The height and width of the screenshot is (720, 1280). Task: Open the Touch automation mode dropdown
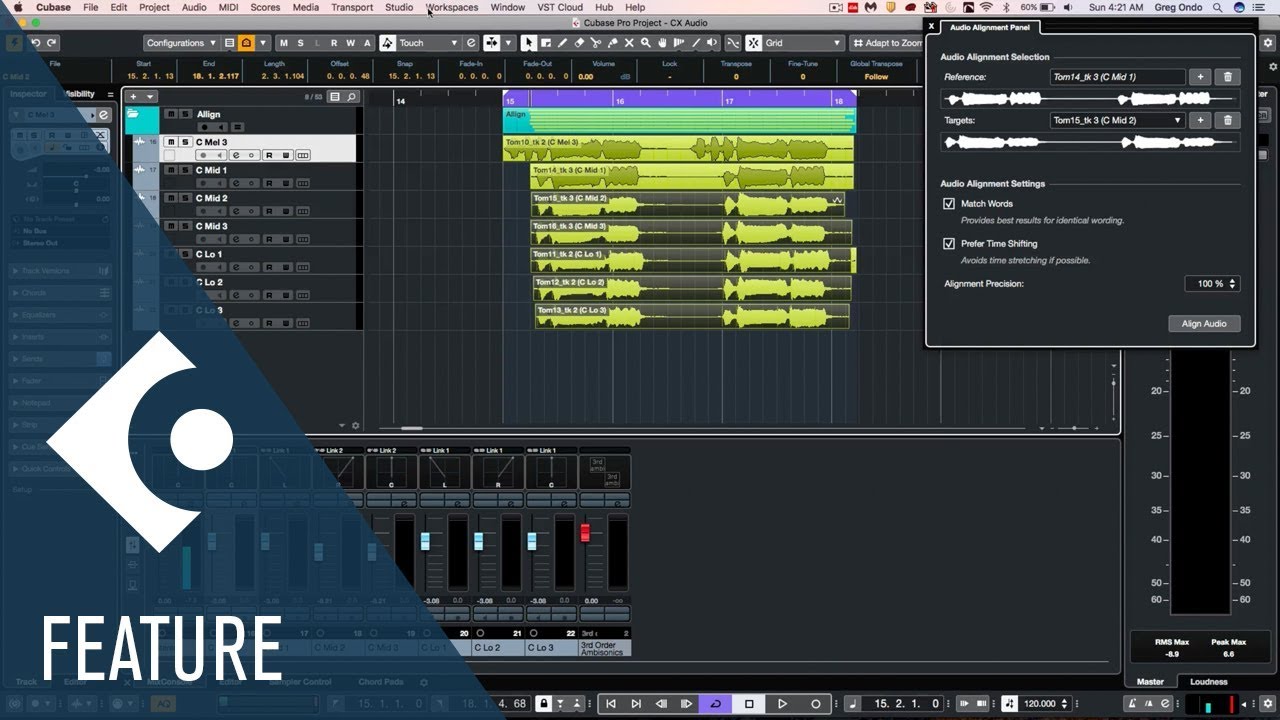pyautogui.click(x=429, y=43)
